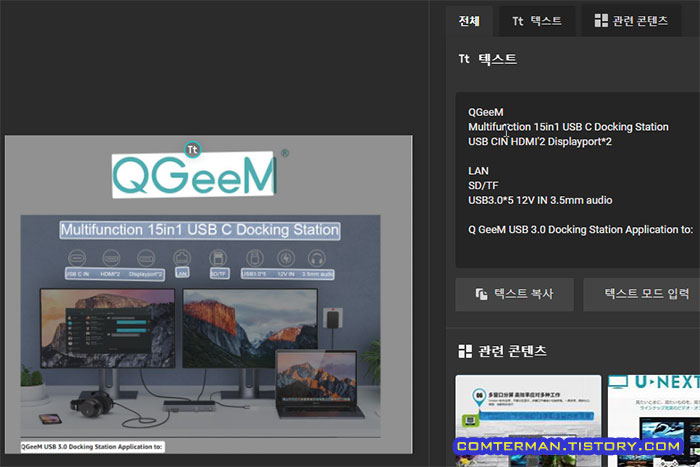Select highlighted 'USB C IN HDMI*2 Displayport*2' label box

(x=115, y=274)
